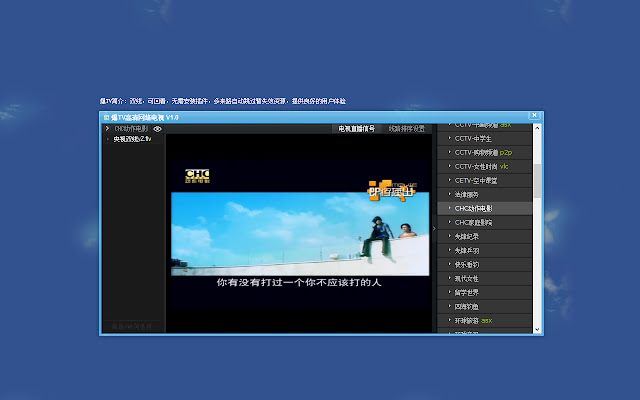Collapse the channel list with the side arrow

[434, 229]
